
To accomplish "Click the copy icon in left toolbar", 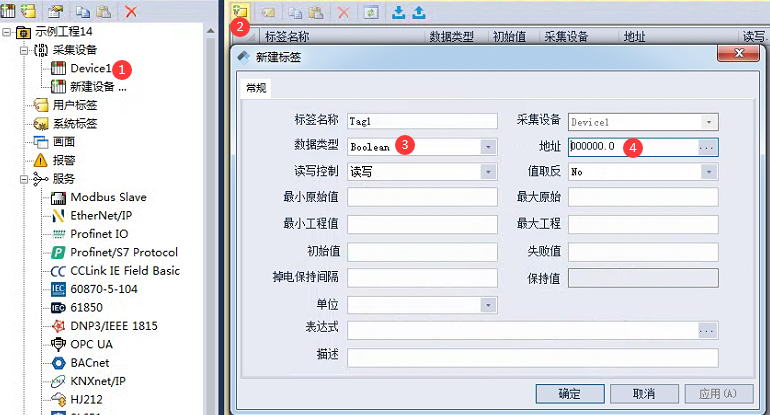I will pyautogui.click(x=82, y=11).
